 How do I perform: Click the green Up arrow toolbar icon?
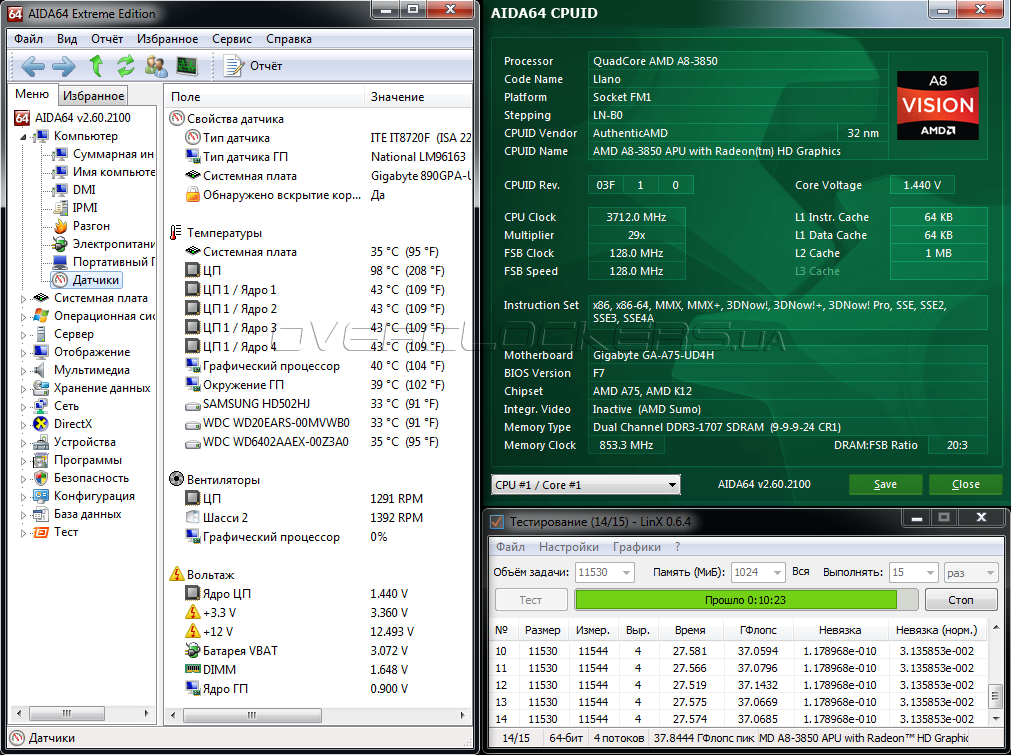tap(96, 66)
